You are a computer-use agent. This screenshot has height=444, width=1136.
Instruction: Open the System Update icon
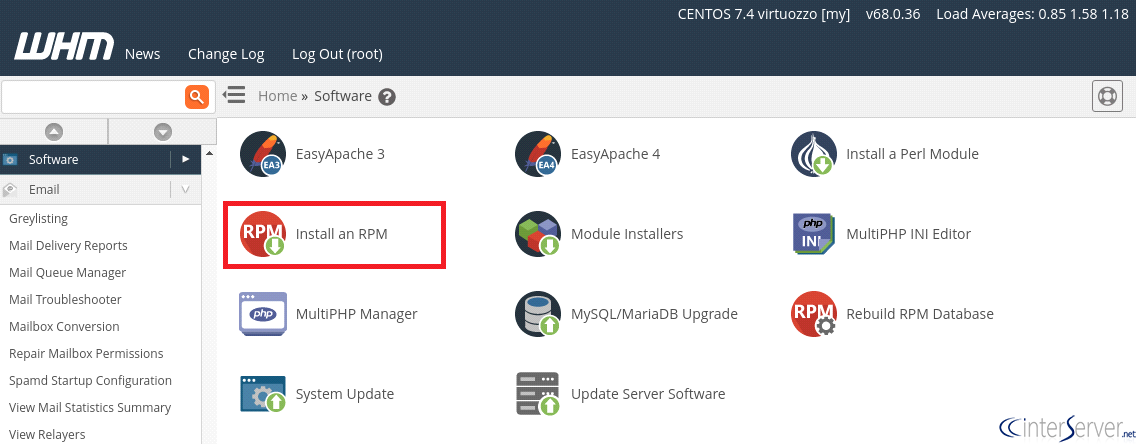[263, 394]
